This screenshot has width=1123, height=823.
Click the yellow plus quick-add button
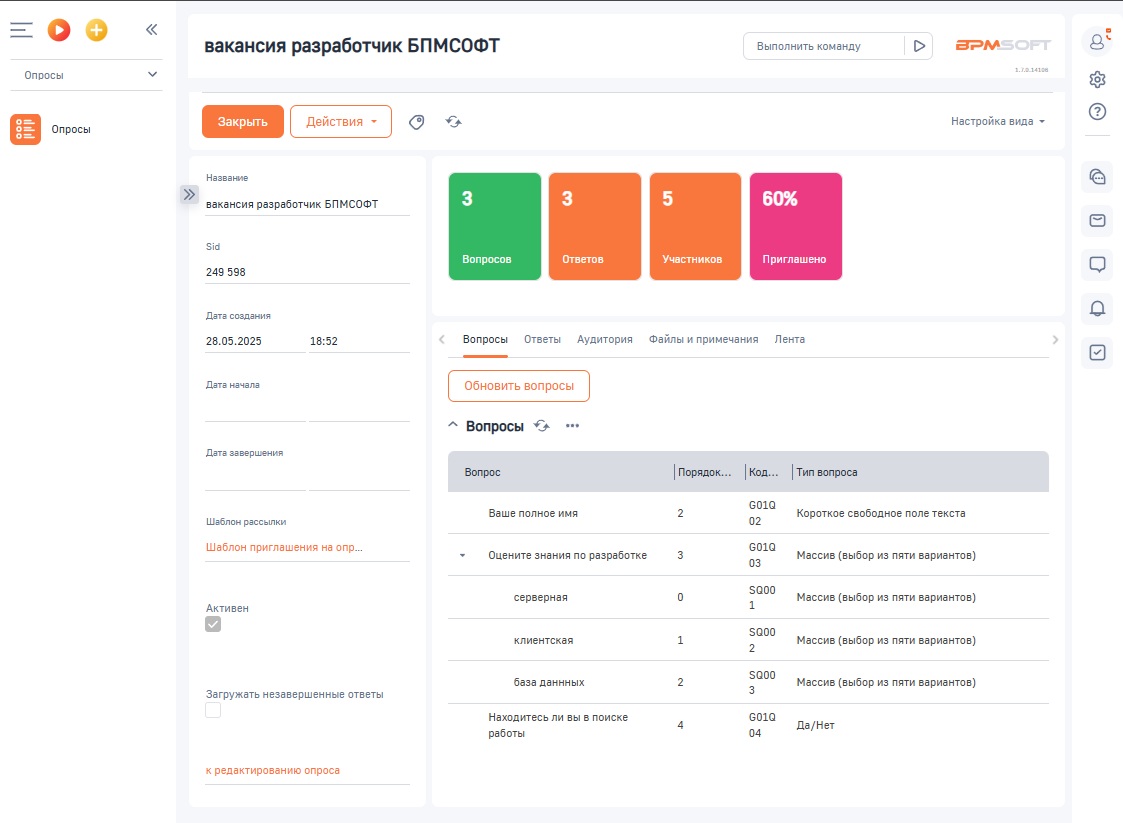(96, 30)
